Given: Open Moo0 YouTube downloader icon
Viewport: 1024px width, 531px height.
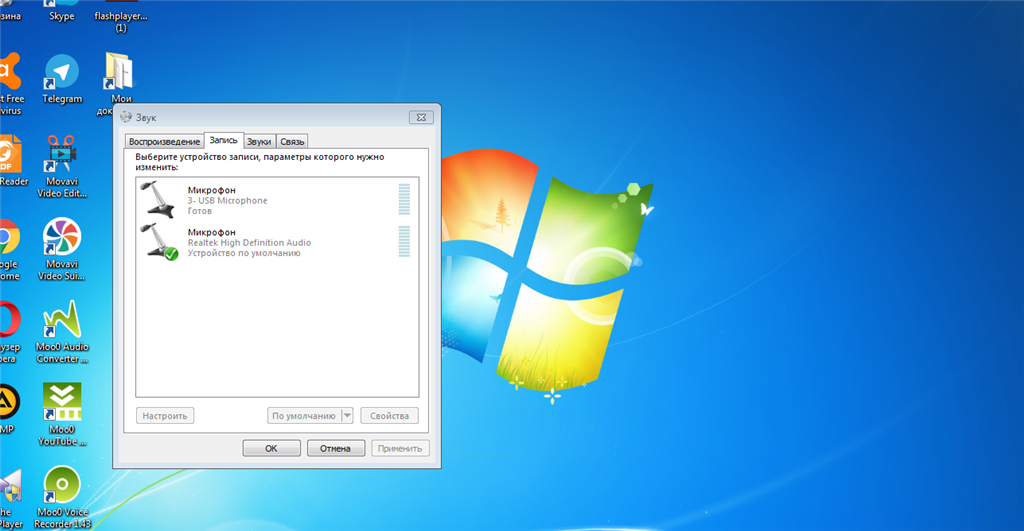Looking at the screenshot, I should [x=62, y=415].
